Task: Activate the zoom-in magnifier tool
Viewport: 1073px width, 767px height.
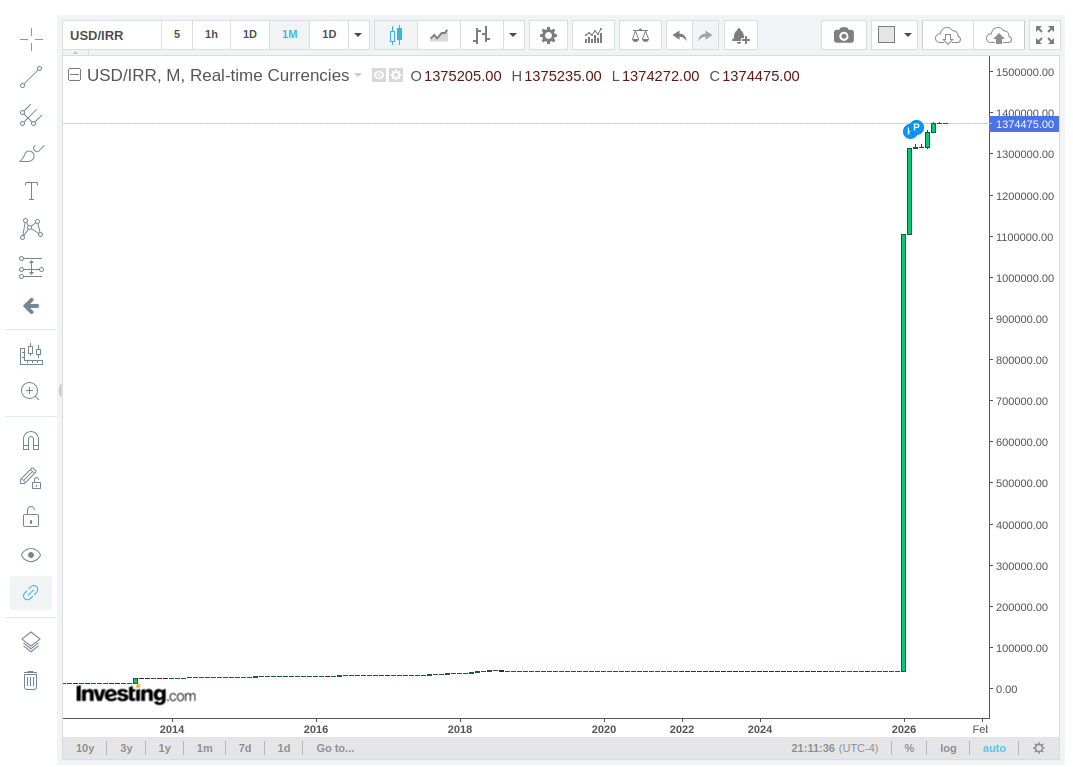Action: pos(31,391)
